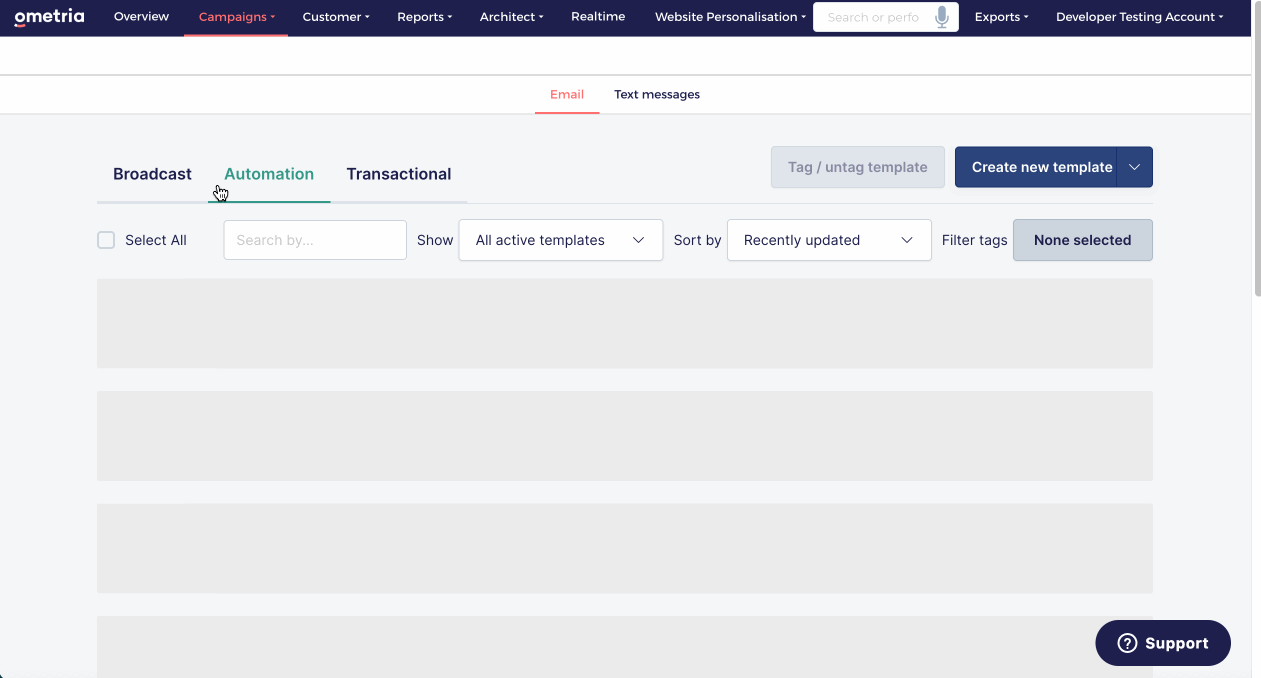Open the Campaigns menu
The width and height of the screenshot is (1261, 678).
237,17
